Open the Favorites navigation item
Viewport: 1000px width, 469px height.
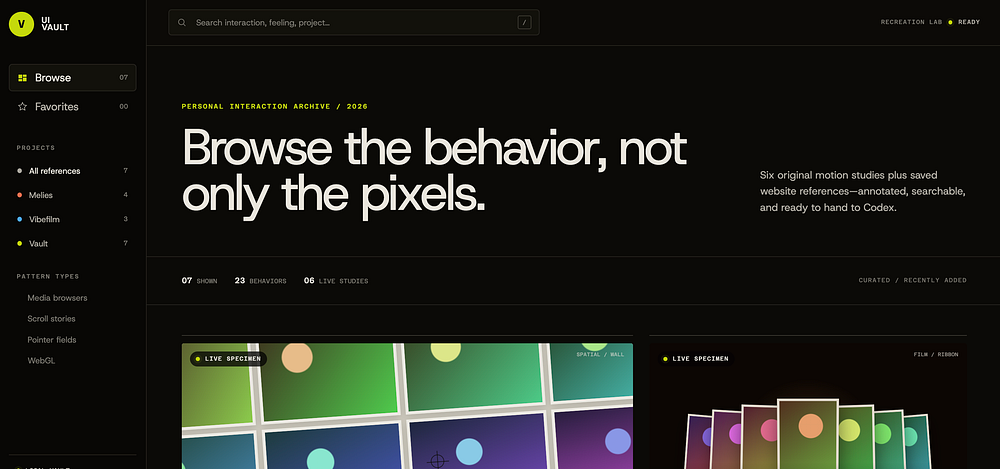point(73,107)
